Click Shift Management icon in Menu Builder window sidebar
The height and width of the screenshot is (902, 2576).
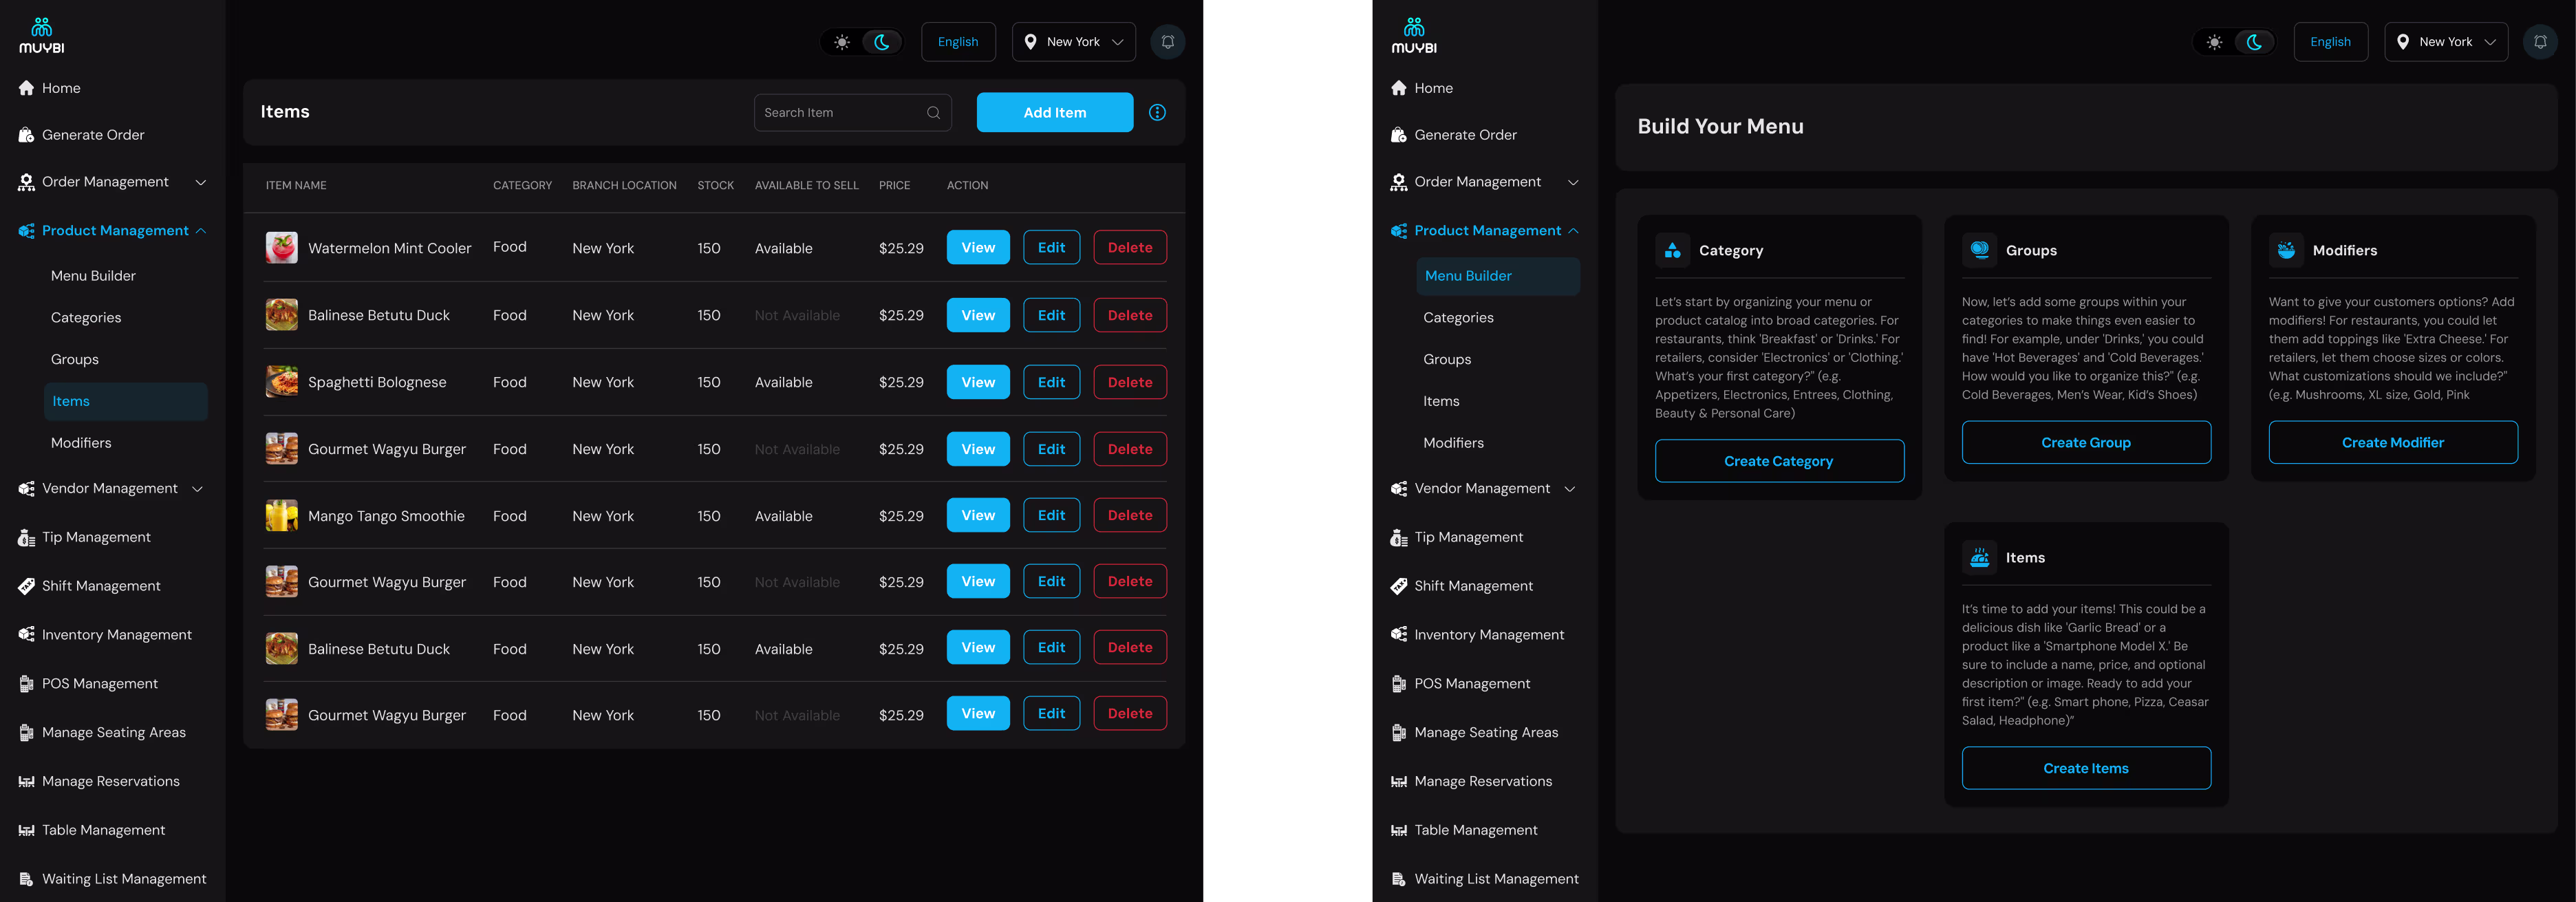pyautogui.click(x=1399, y=586)
